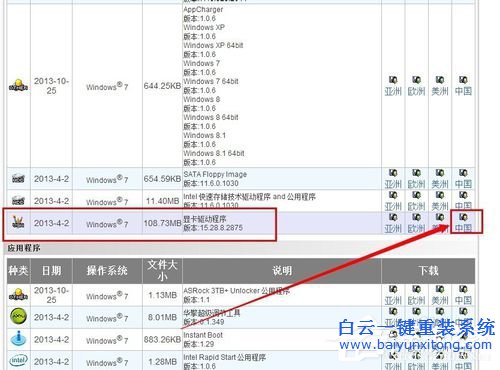Download SATA Floppy Image from 中国
This screenshot has height=370, width=500.
click(463, 179)
